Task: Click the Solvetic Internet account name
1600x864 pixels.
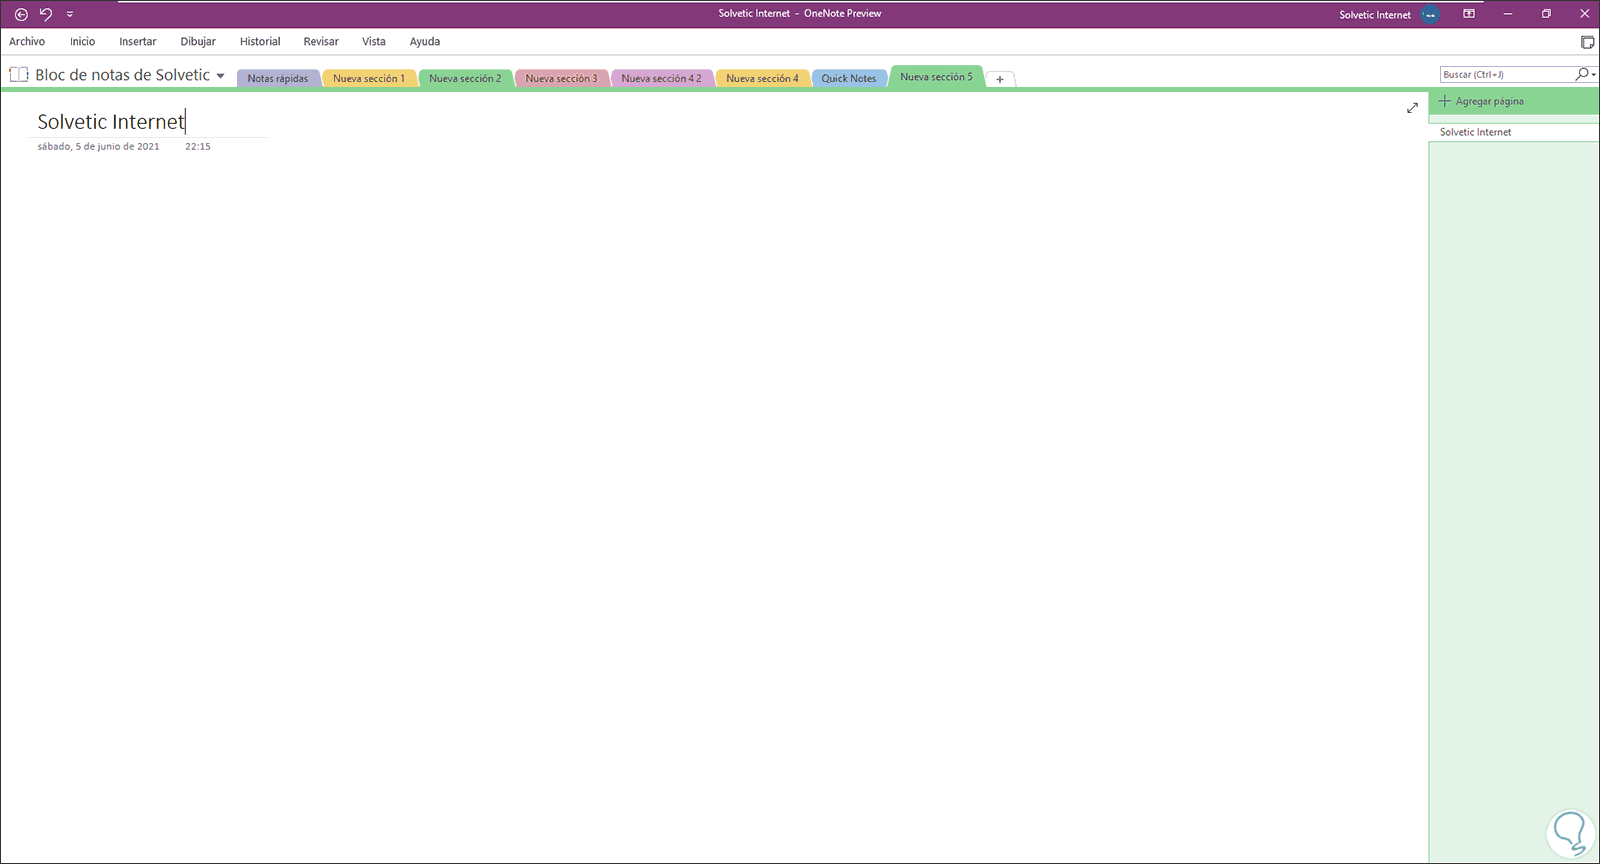Action: (1375, 15)
